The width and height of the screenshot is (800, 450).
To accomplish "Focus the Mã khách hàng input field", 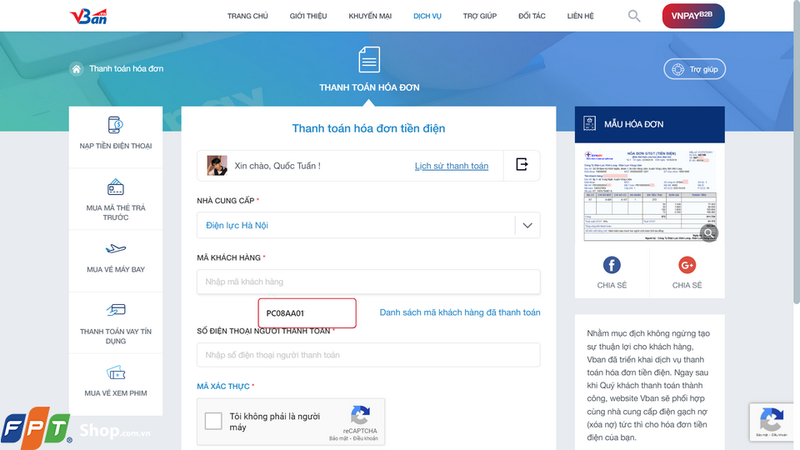I will click(368, 282).
